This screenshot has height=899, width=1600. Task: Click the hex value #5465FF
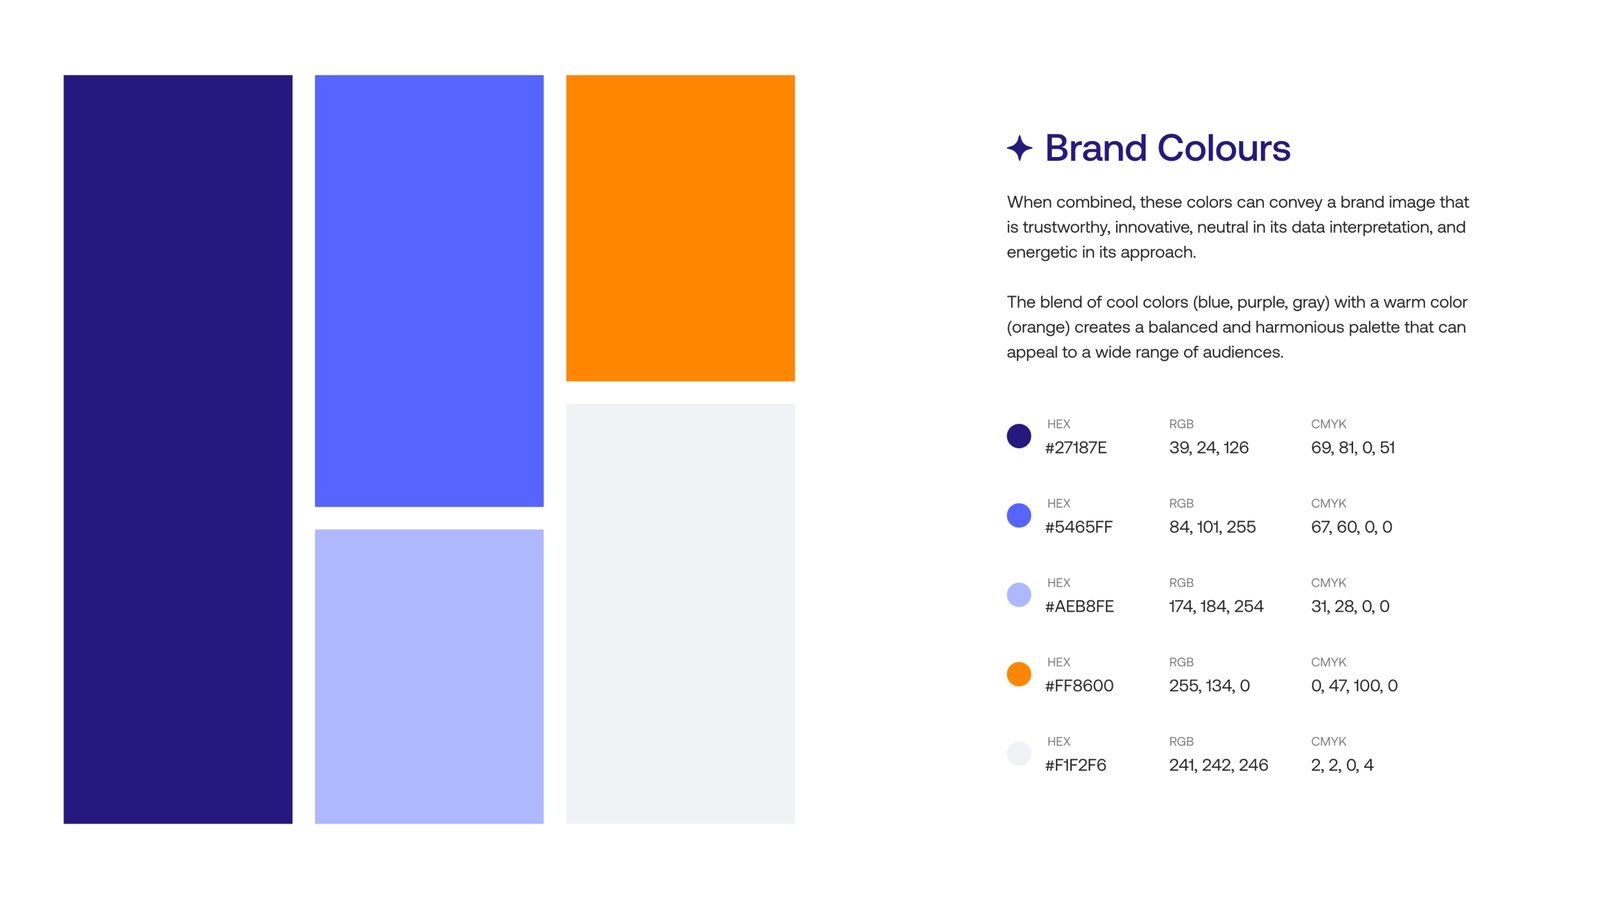(x=1078, y=527)
